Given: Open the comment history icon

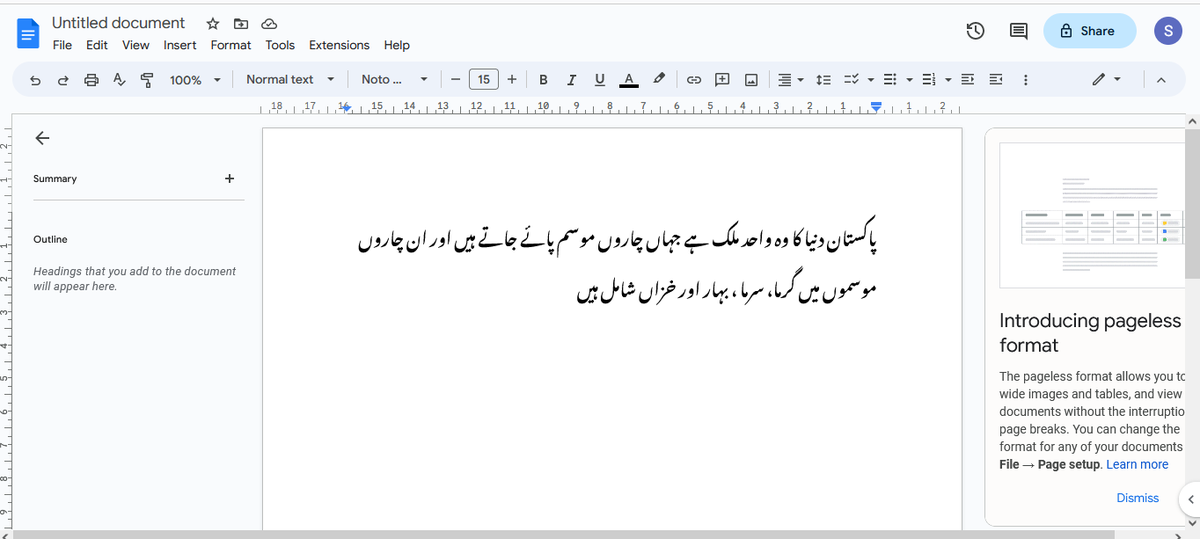Looking at the screenshot, I should [x=1019, y=31].
